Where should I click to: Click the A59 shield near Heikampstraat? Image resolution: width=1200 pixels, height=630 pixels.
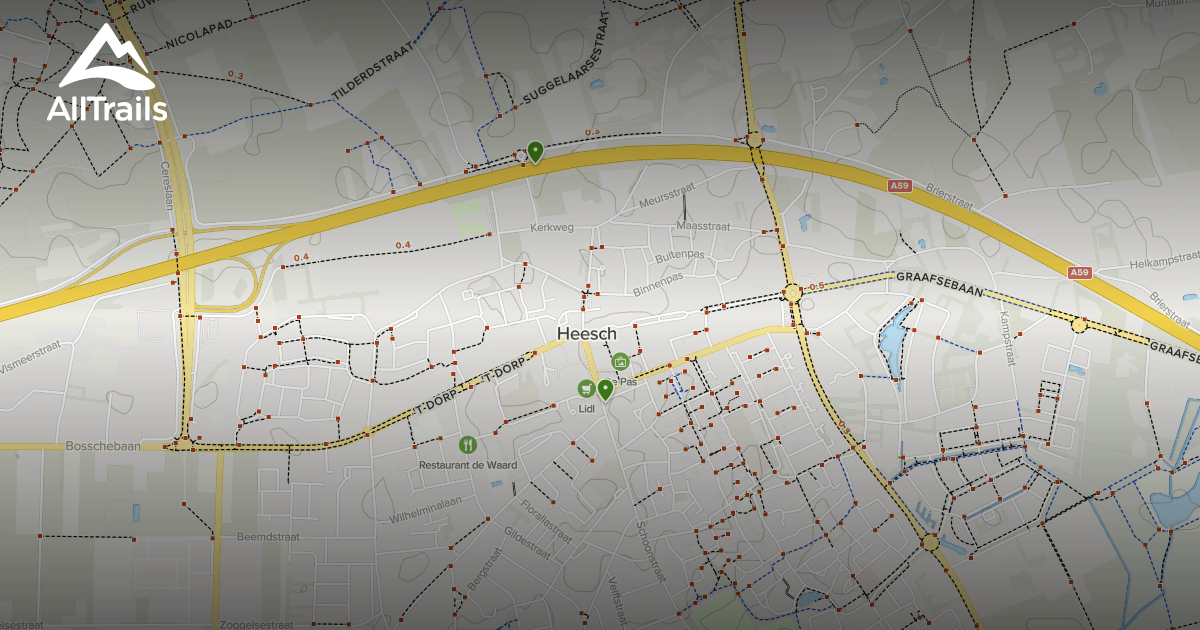(1078, 272)
